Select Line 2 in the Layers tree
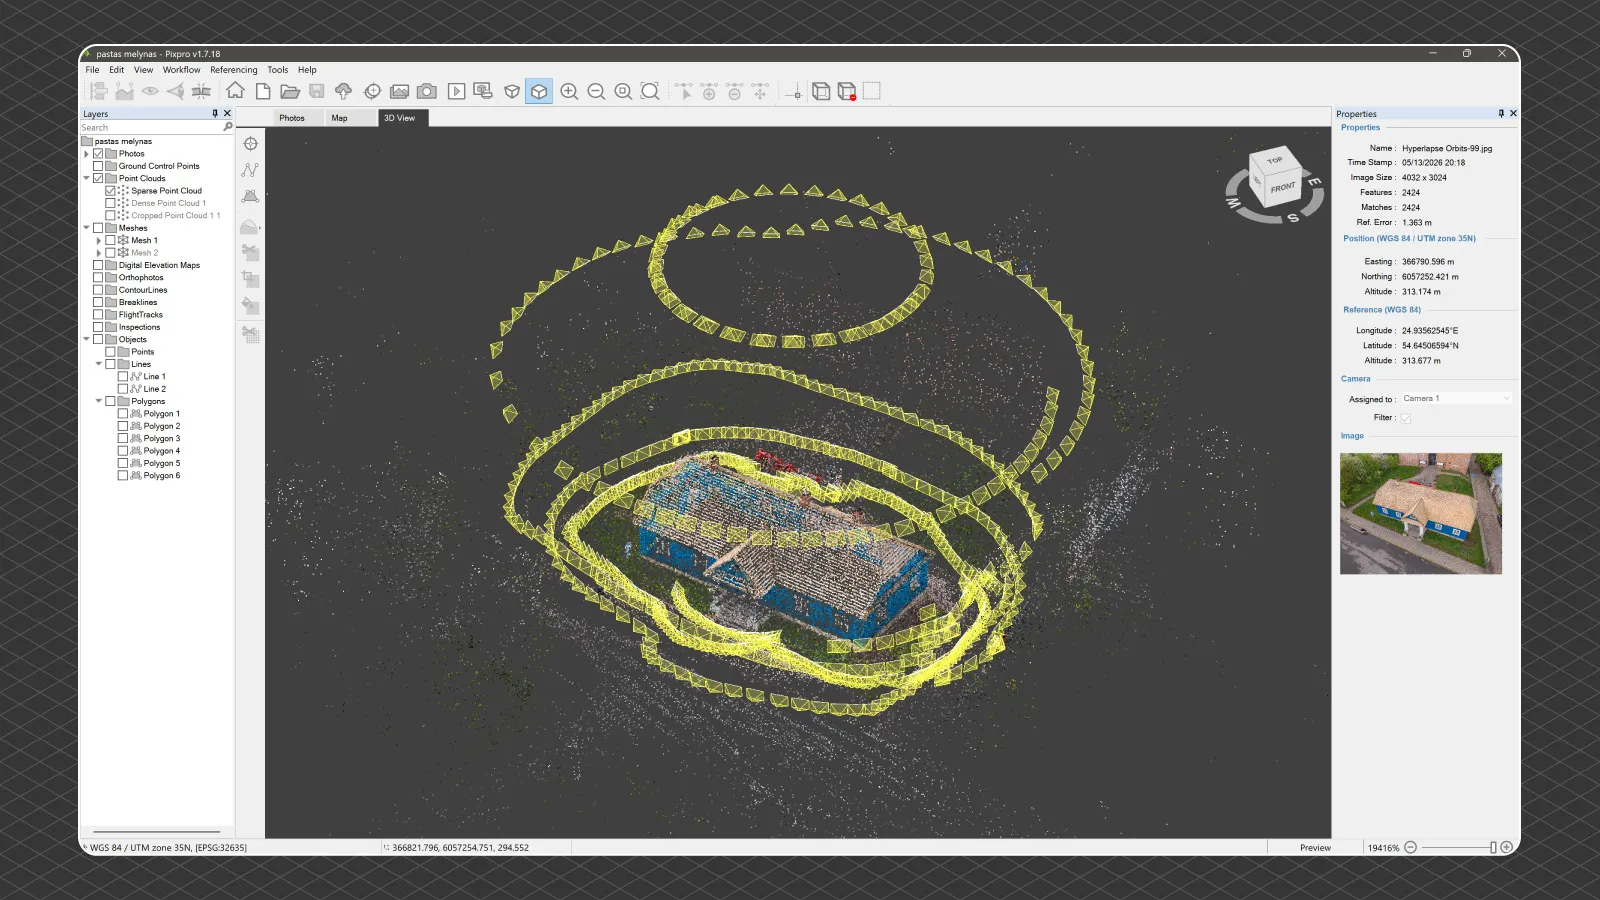Image resolution: width=1600 pixels, height=900 pixels. tap(154, 389)
